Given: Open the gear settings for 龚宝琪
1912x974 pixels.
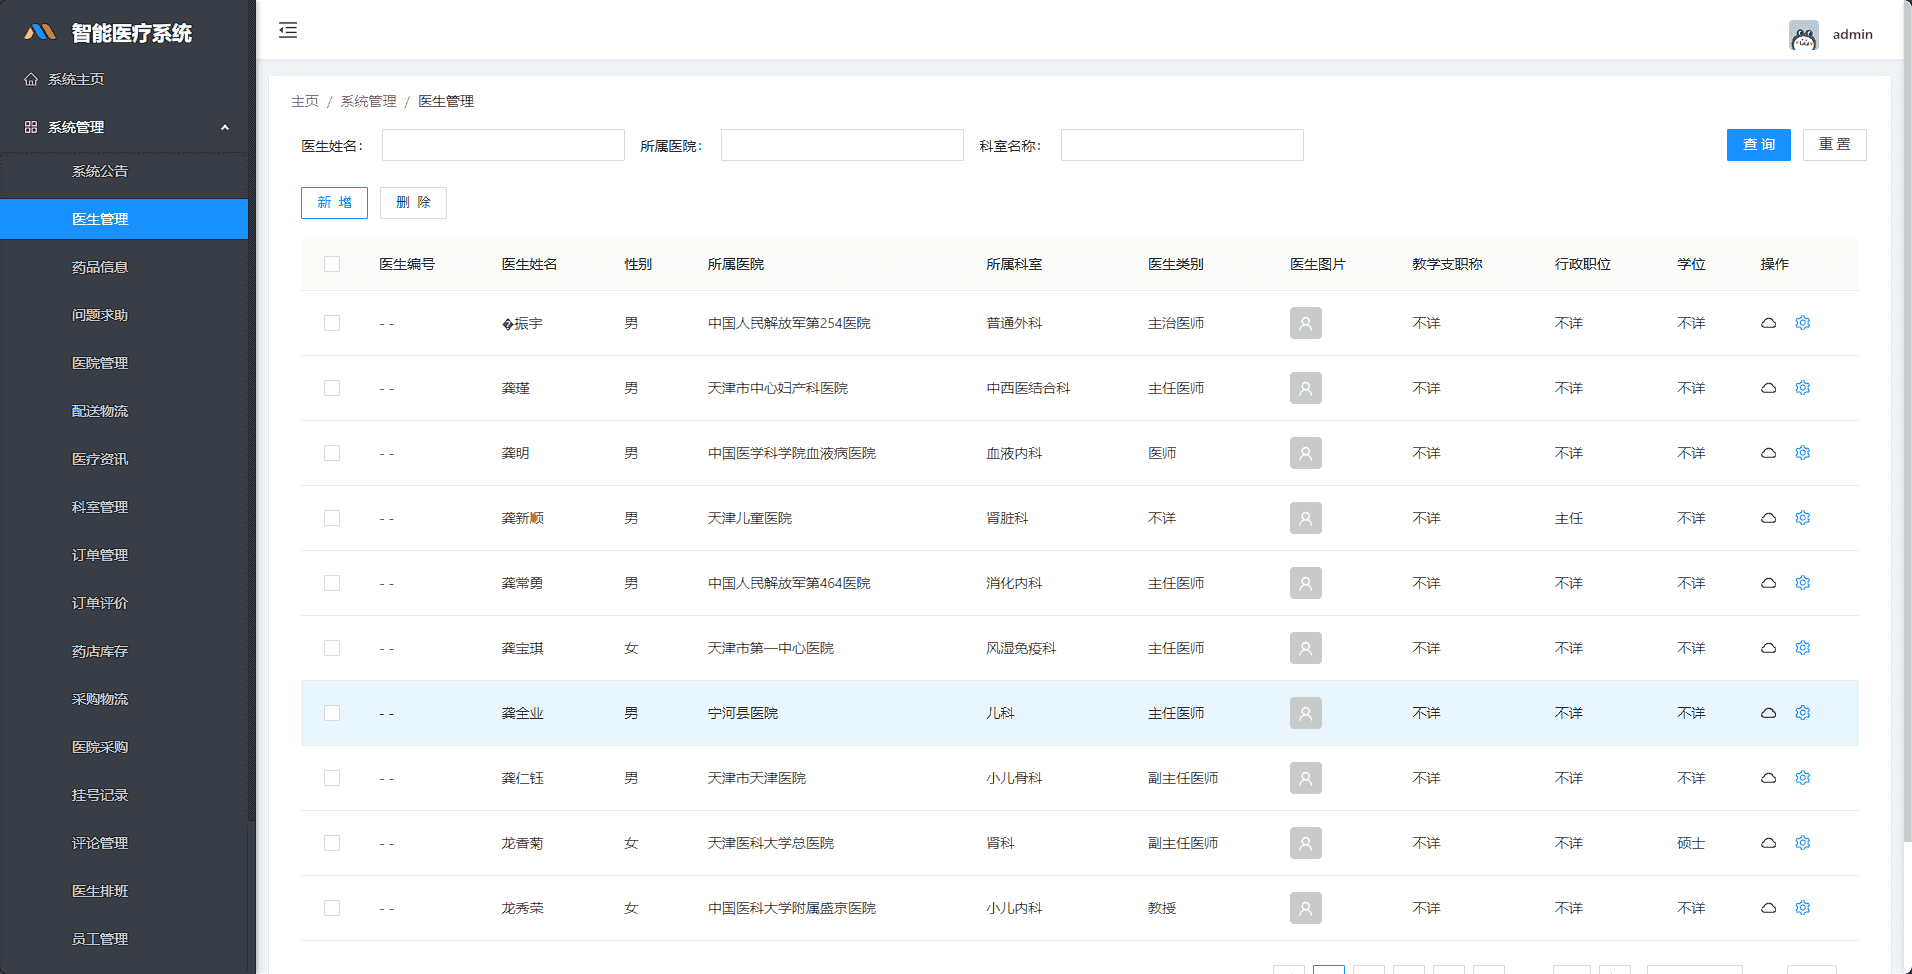Looking at the screenshot, I should [x=1803, y=648].
